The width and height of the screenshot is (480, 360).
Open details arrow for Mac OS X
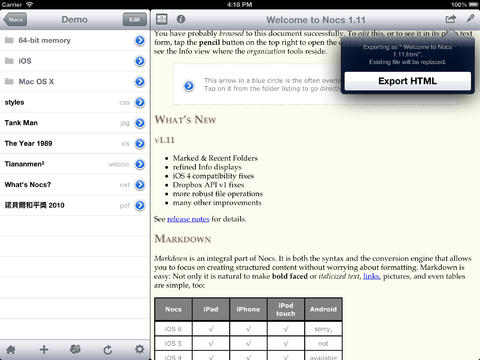pos(140,82)
